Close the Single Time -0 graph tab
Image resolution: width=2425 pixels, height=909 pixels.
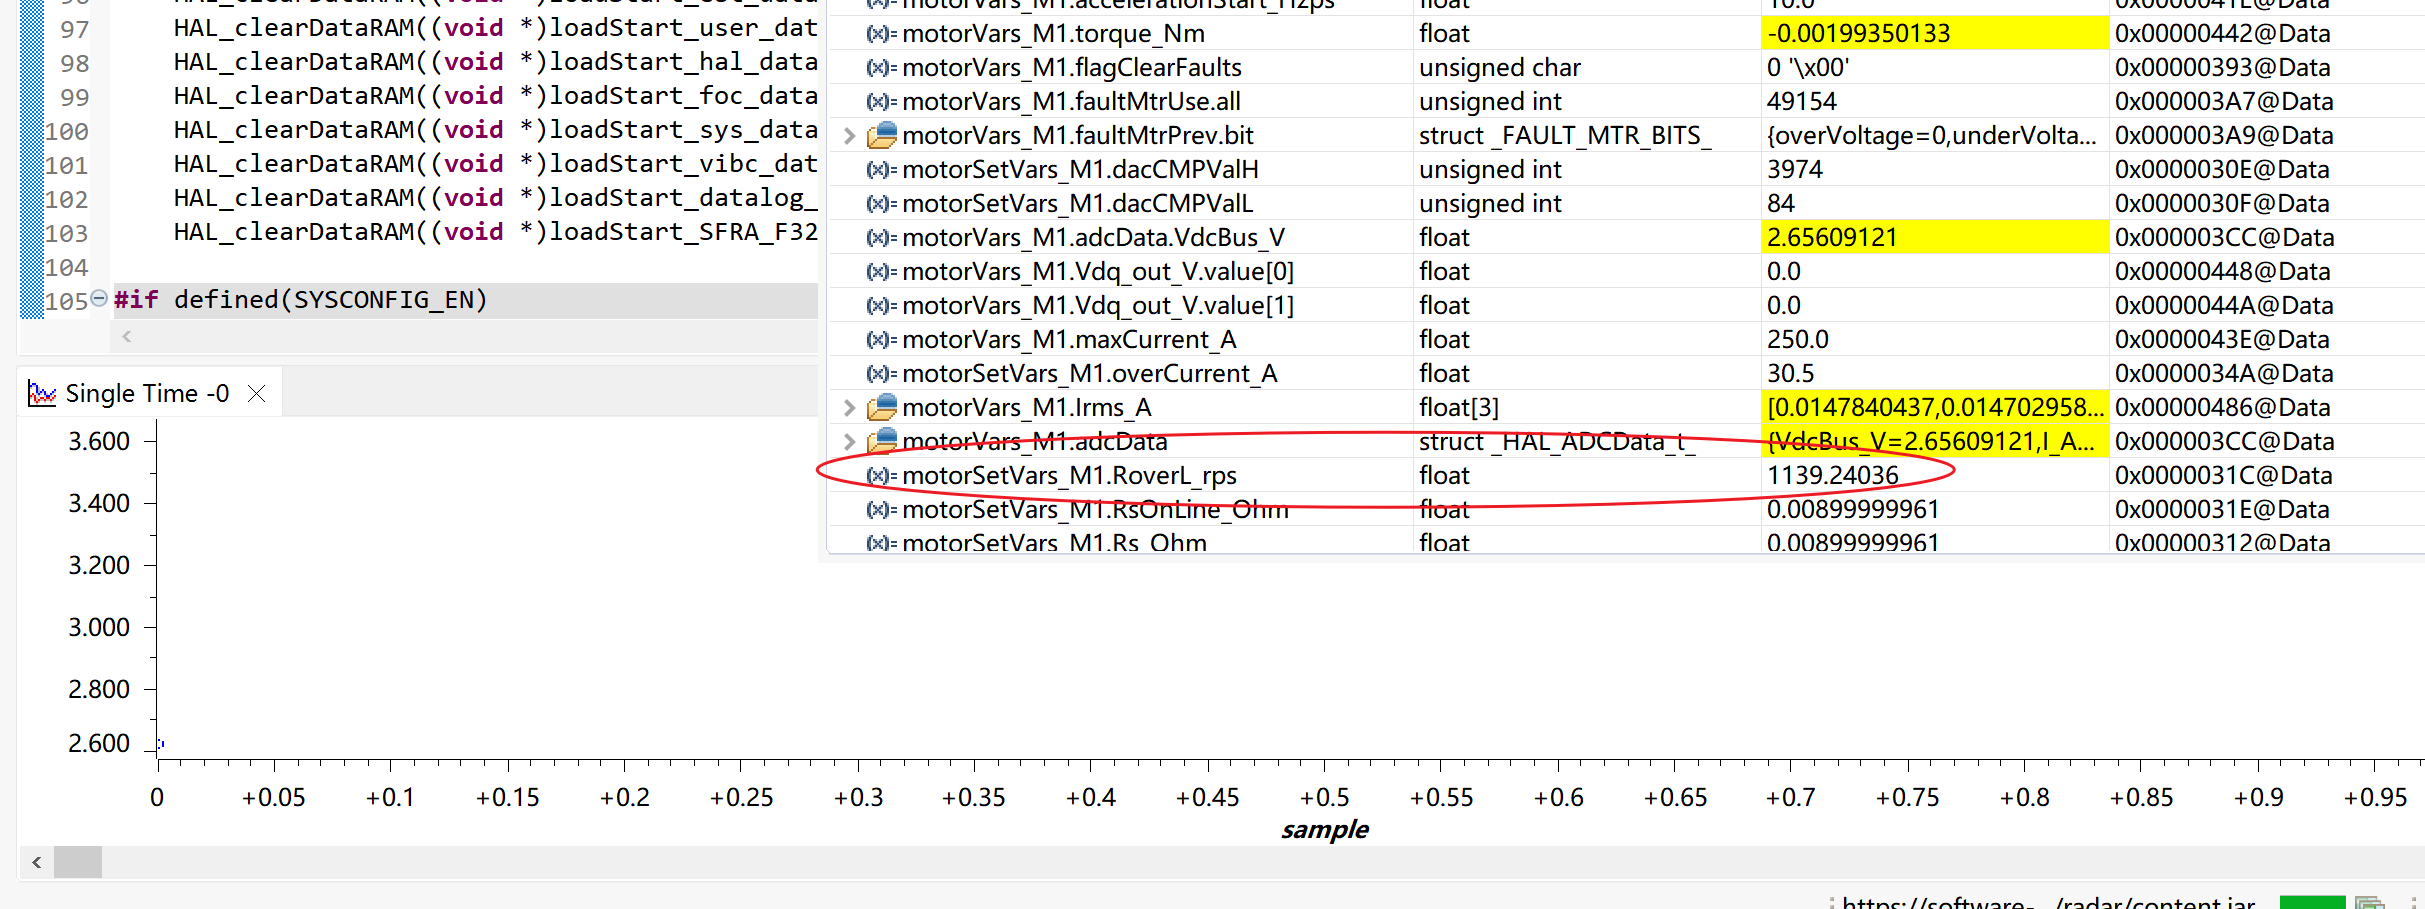tap(257, 394)
